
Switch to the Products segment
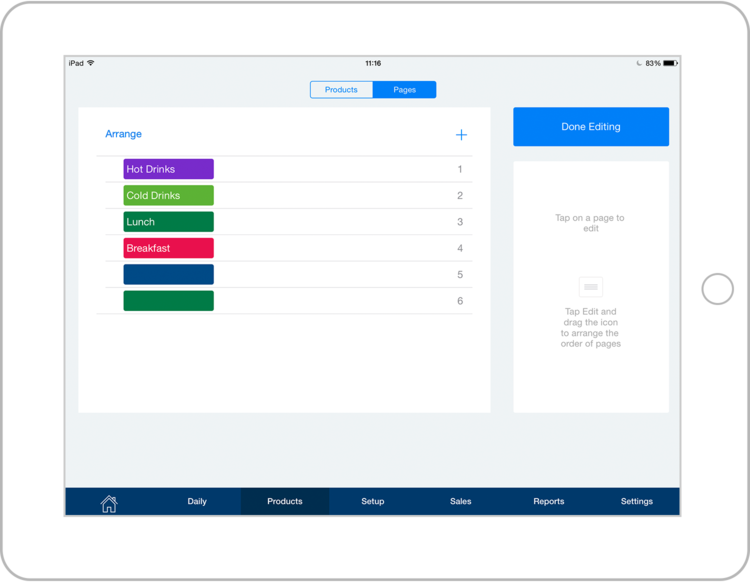click(341, 89)
